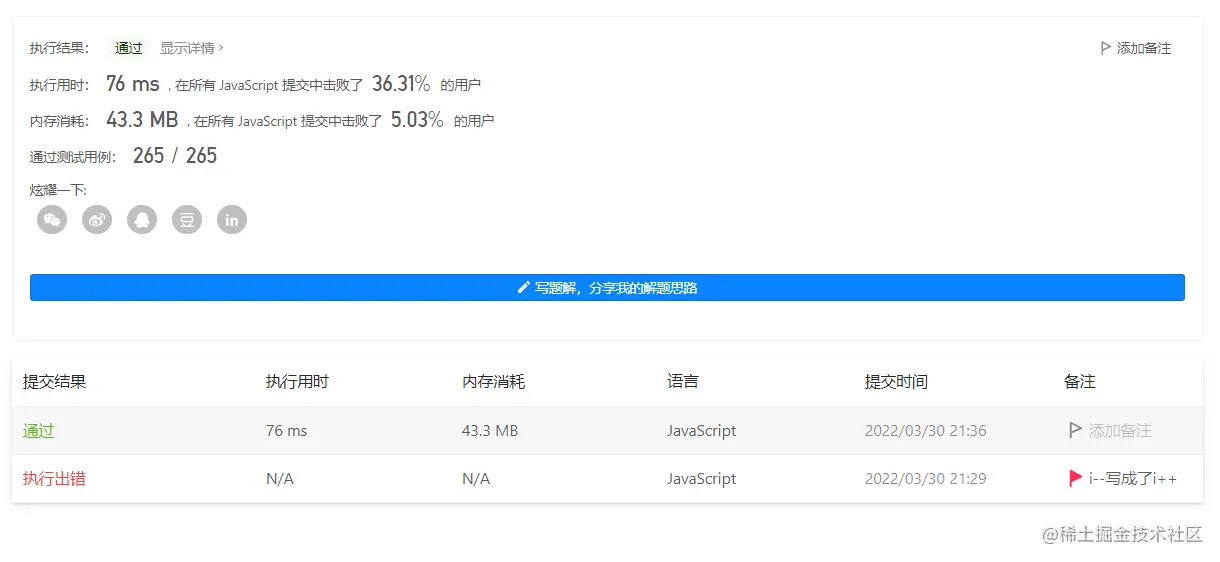Open the 通过 submission result link
The width and height of the screenshot is (1220, 562).
(39, 431)
